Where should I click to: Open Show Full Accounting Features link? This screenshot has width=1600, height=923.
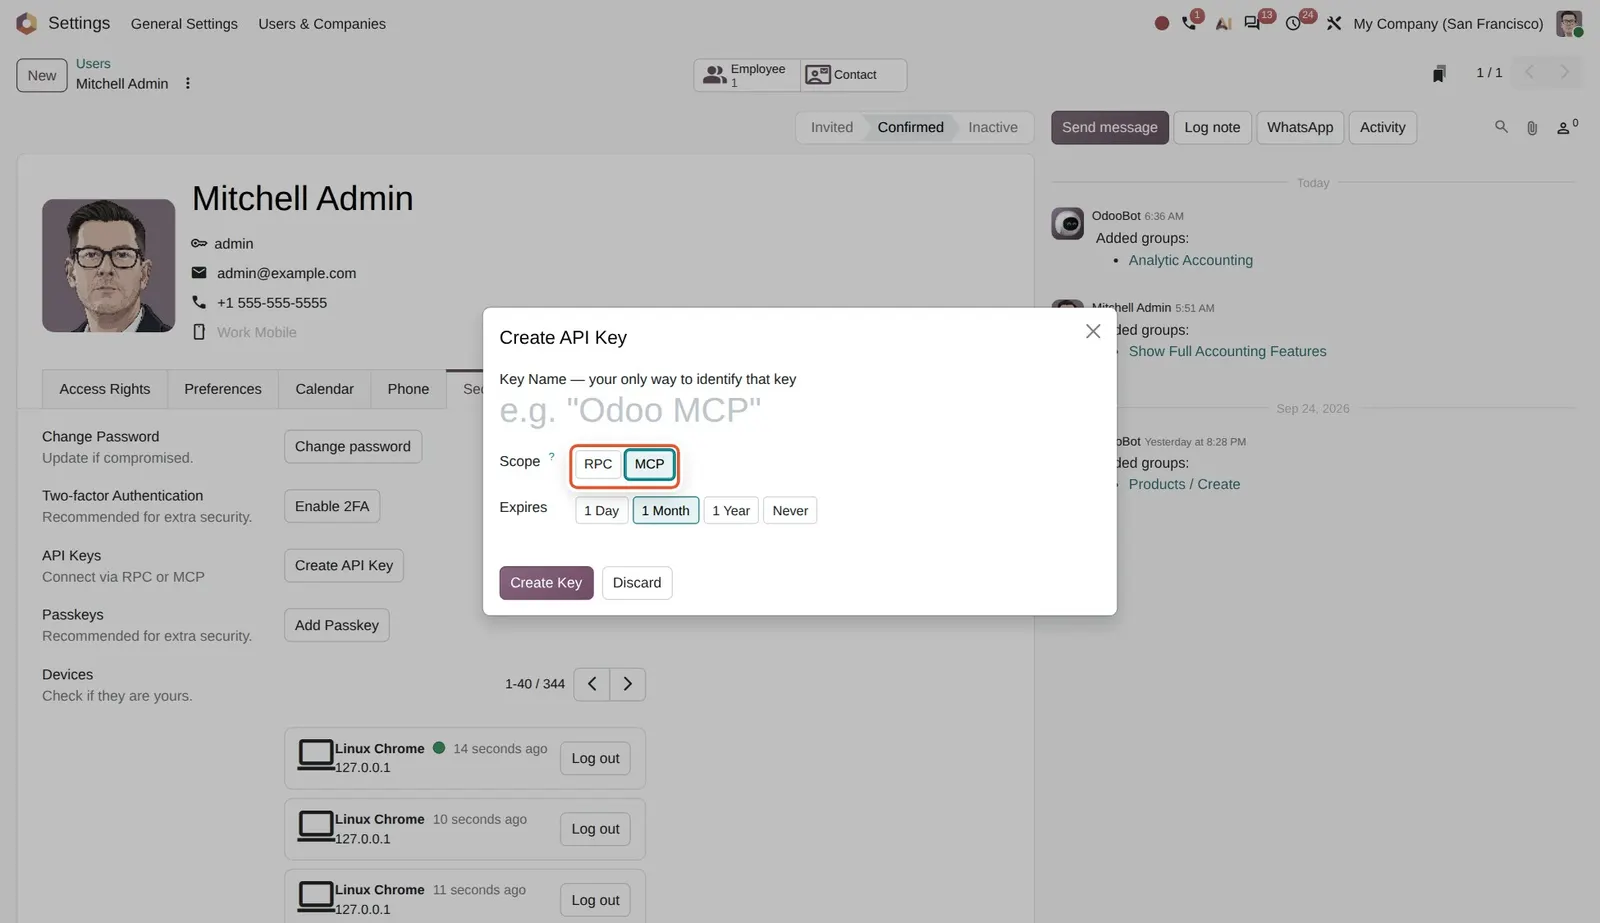[x=1228, y=352]
